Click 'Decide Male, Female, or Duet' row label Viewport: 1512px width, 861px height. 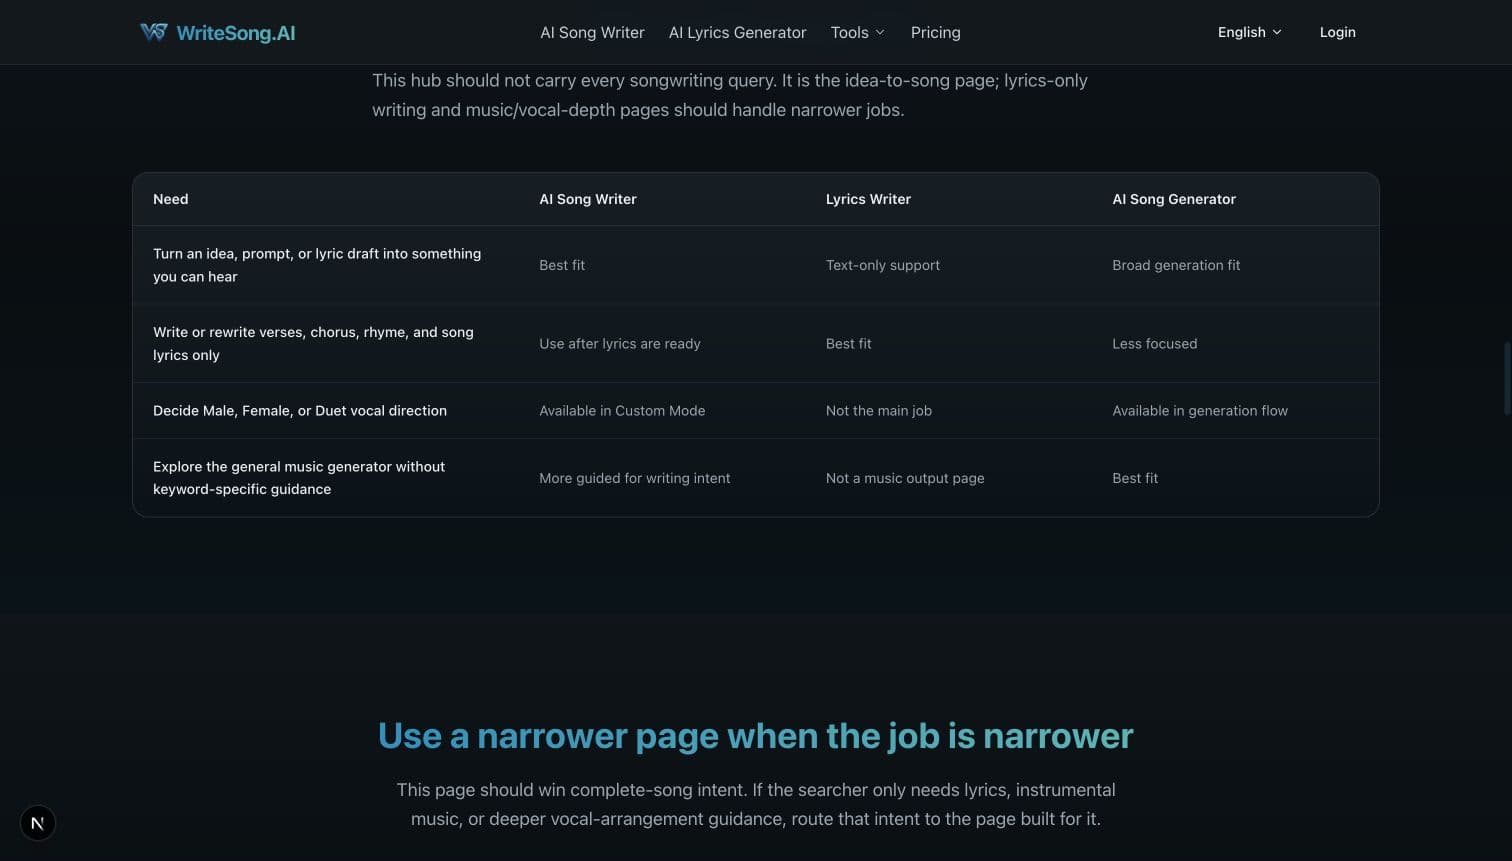point(300,410)
